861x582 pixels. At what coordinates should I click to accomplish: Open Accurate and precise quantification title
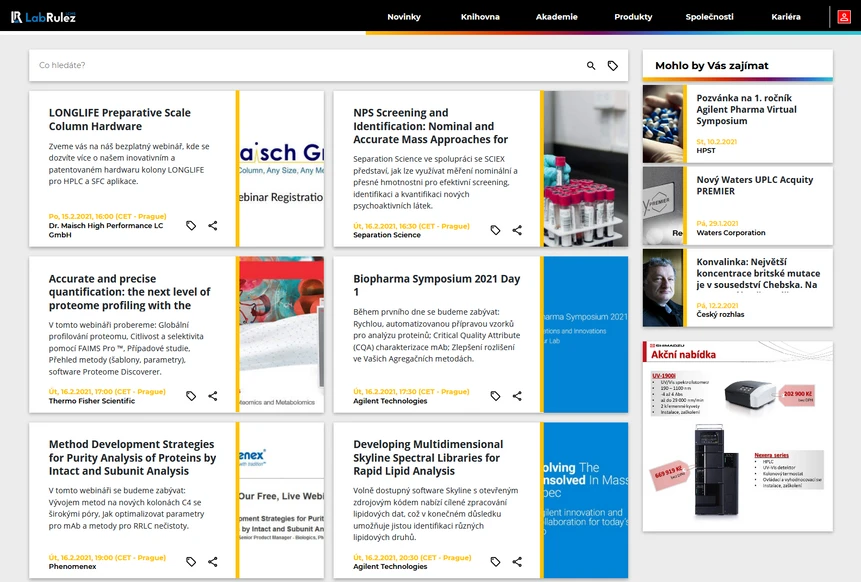click(130, 292)
